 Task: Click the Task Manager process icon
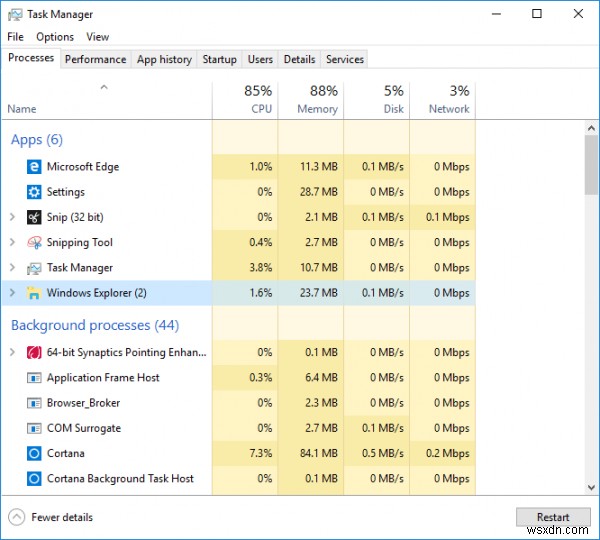click(34, 268)
